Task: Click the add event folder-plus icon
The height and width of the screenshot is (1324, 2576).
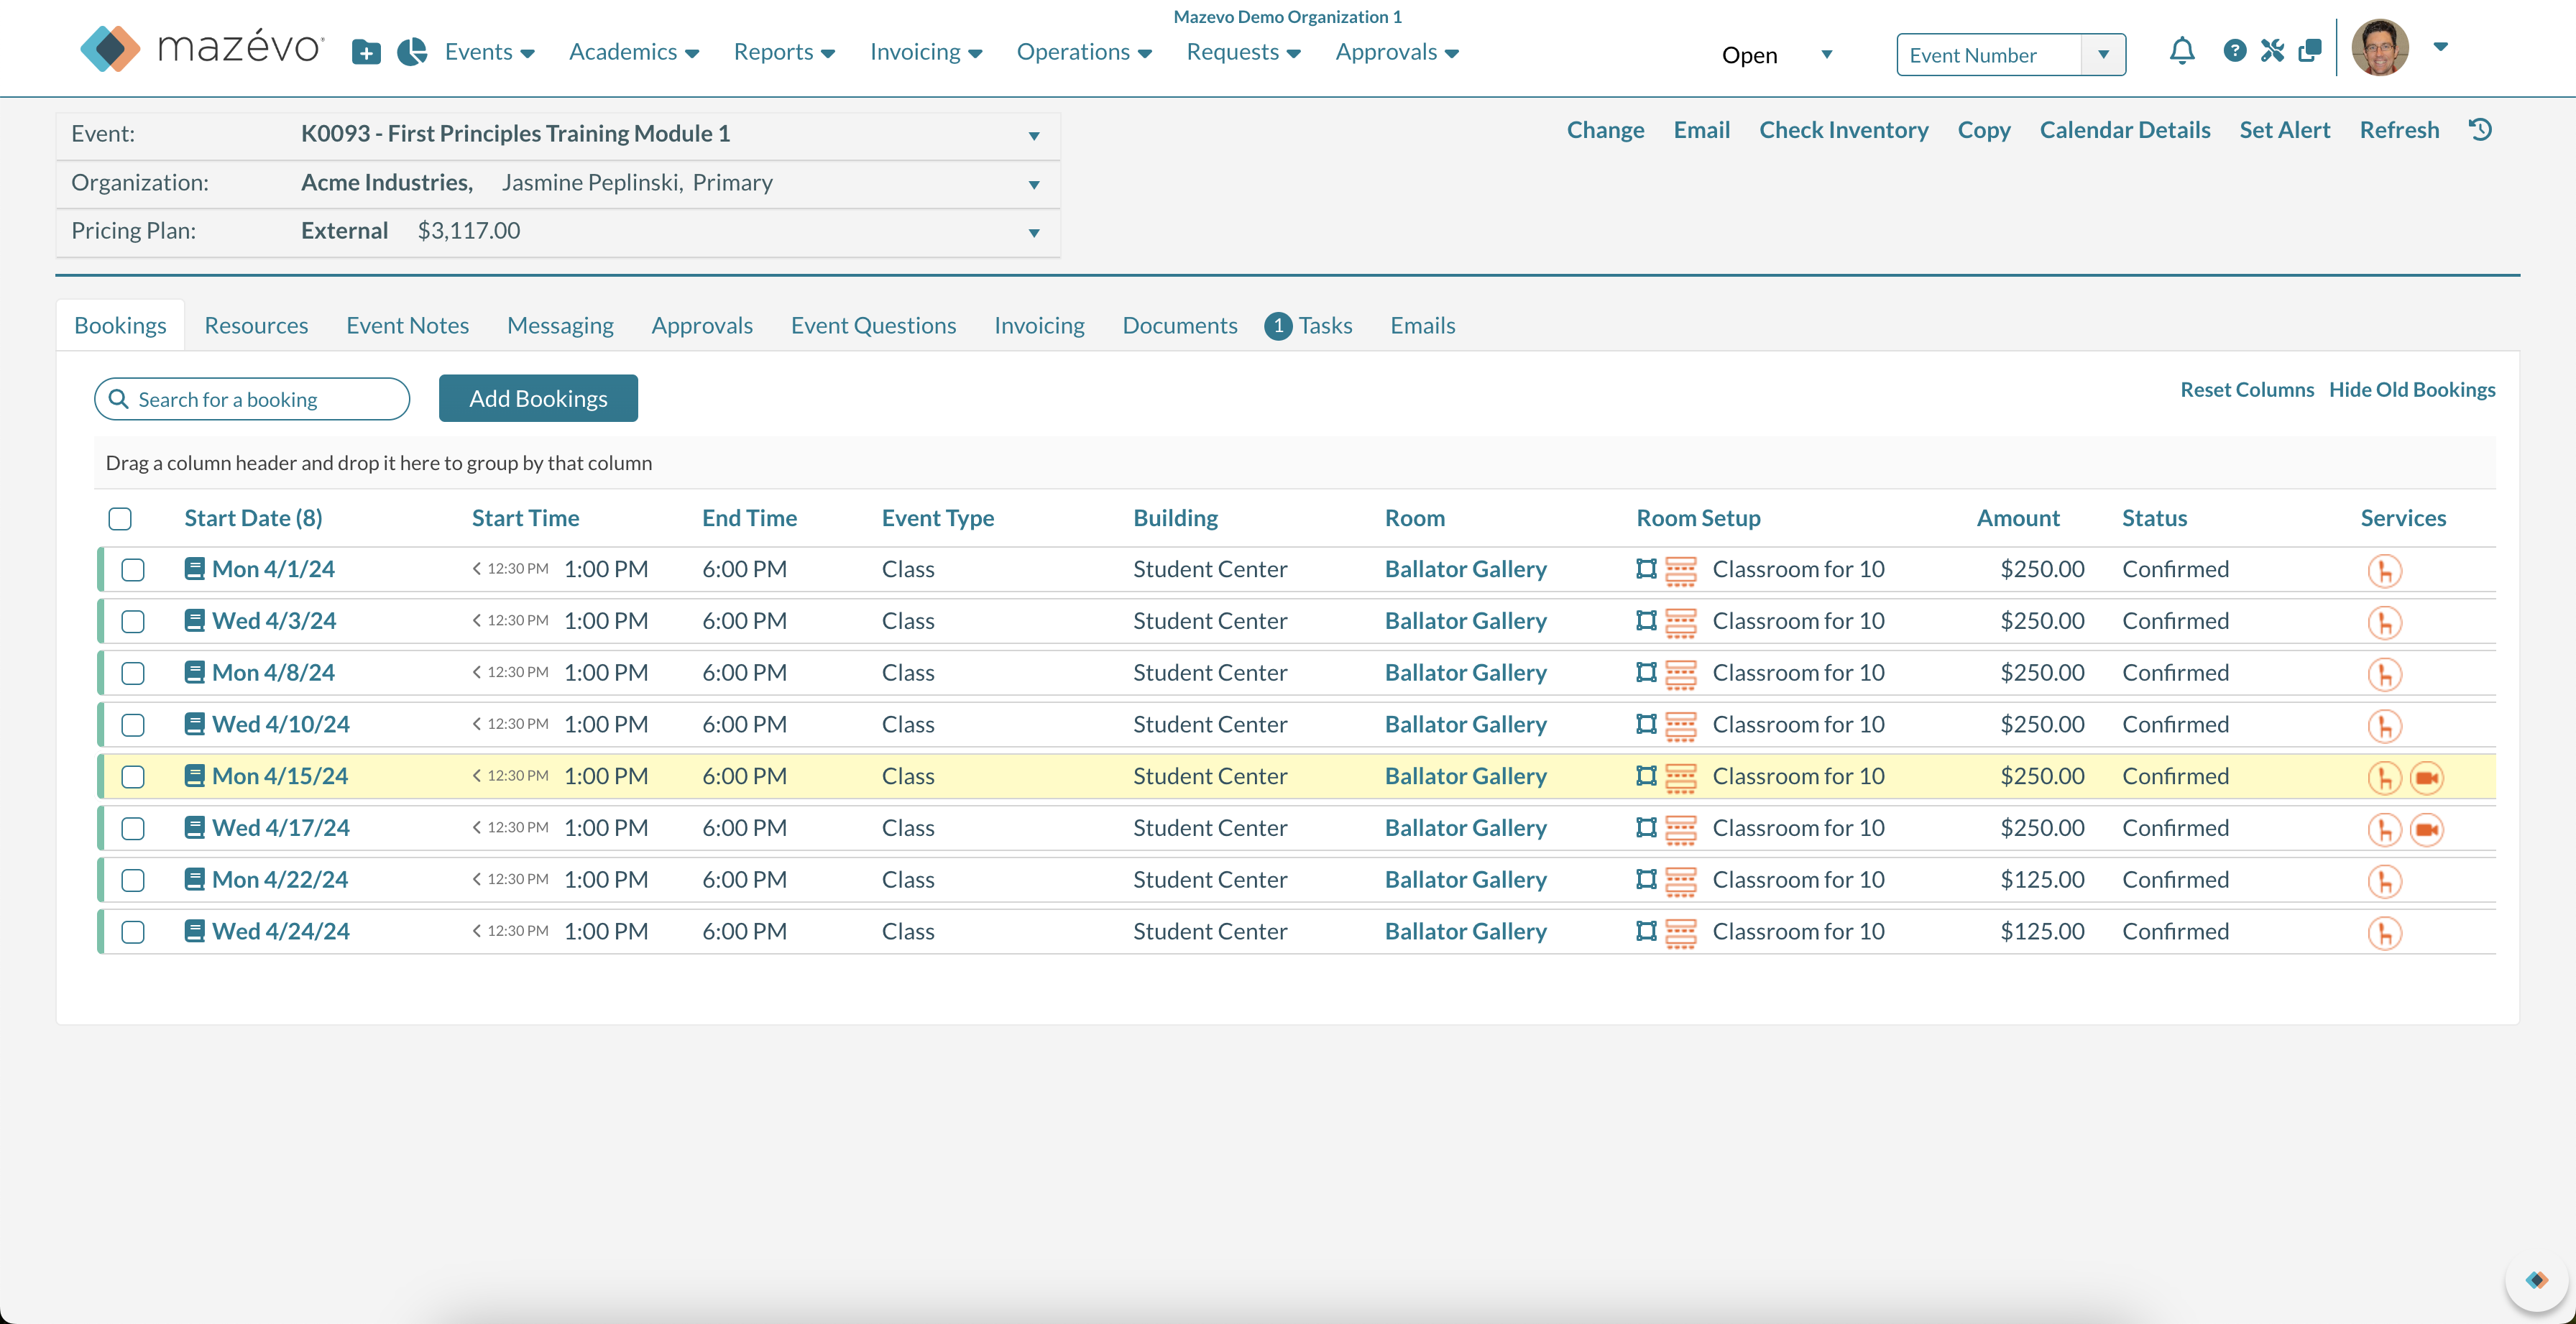Action: (x=366, y=53)
